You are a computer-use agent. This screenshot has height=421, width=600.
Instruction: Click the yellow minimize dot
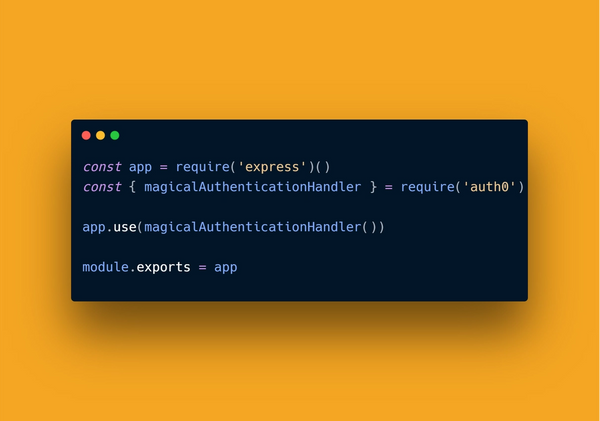click(100, 135)
